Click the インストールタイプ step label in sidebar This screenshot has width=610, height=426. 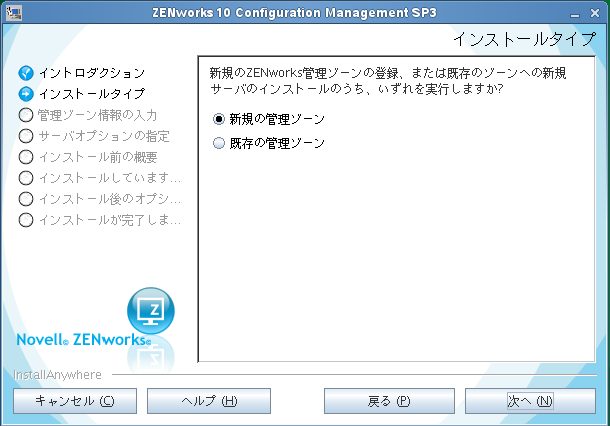92,94
